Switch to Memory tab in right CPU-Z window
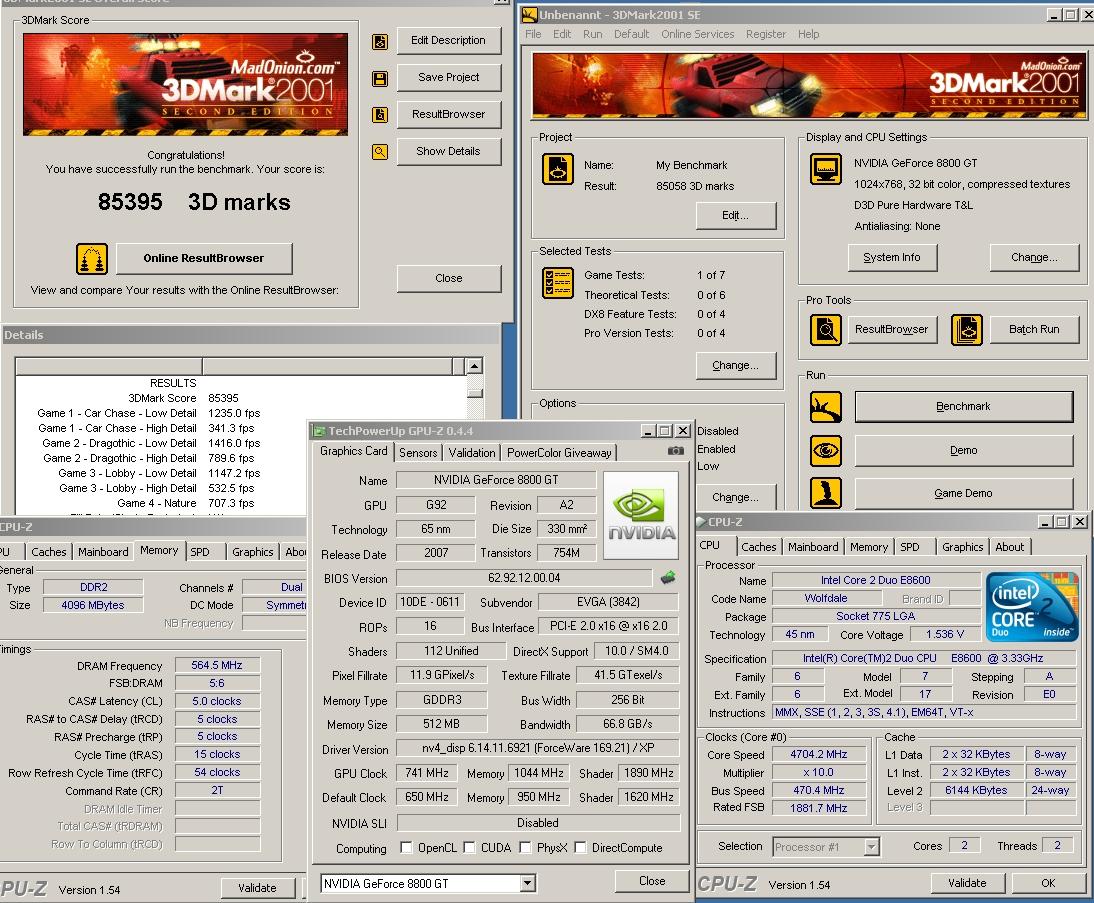The image size is (1094, 903). tap(869, 547)
